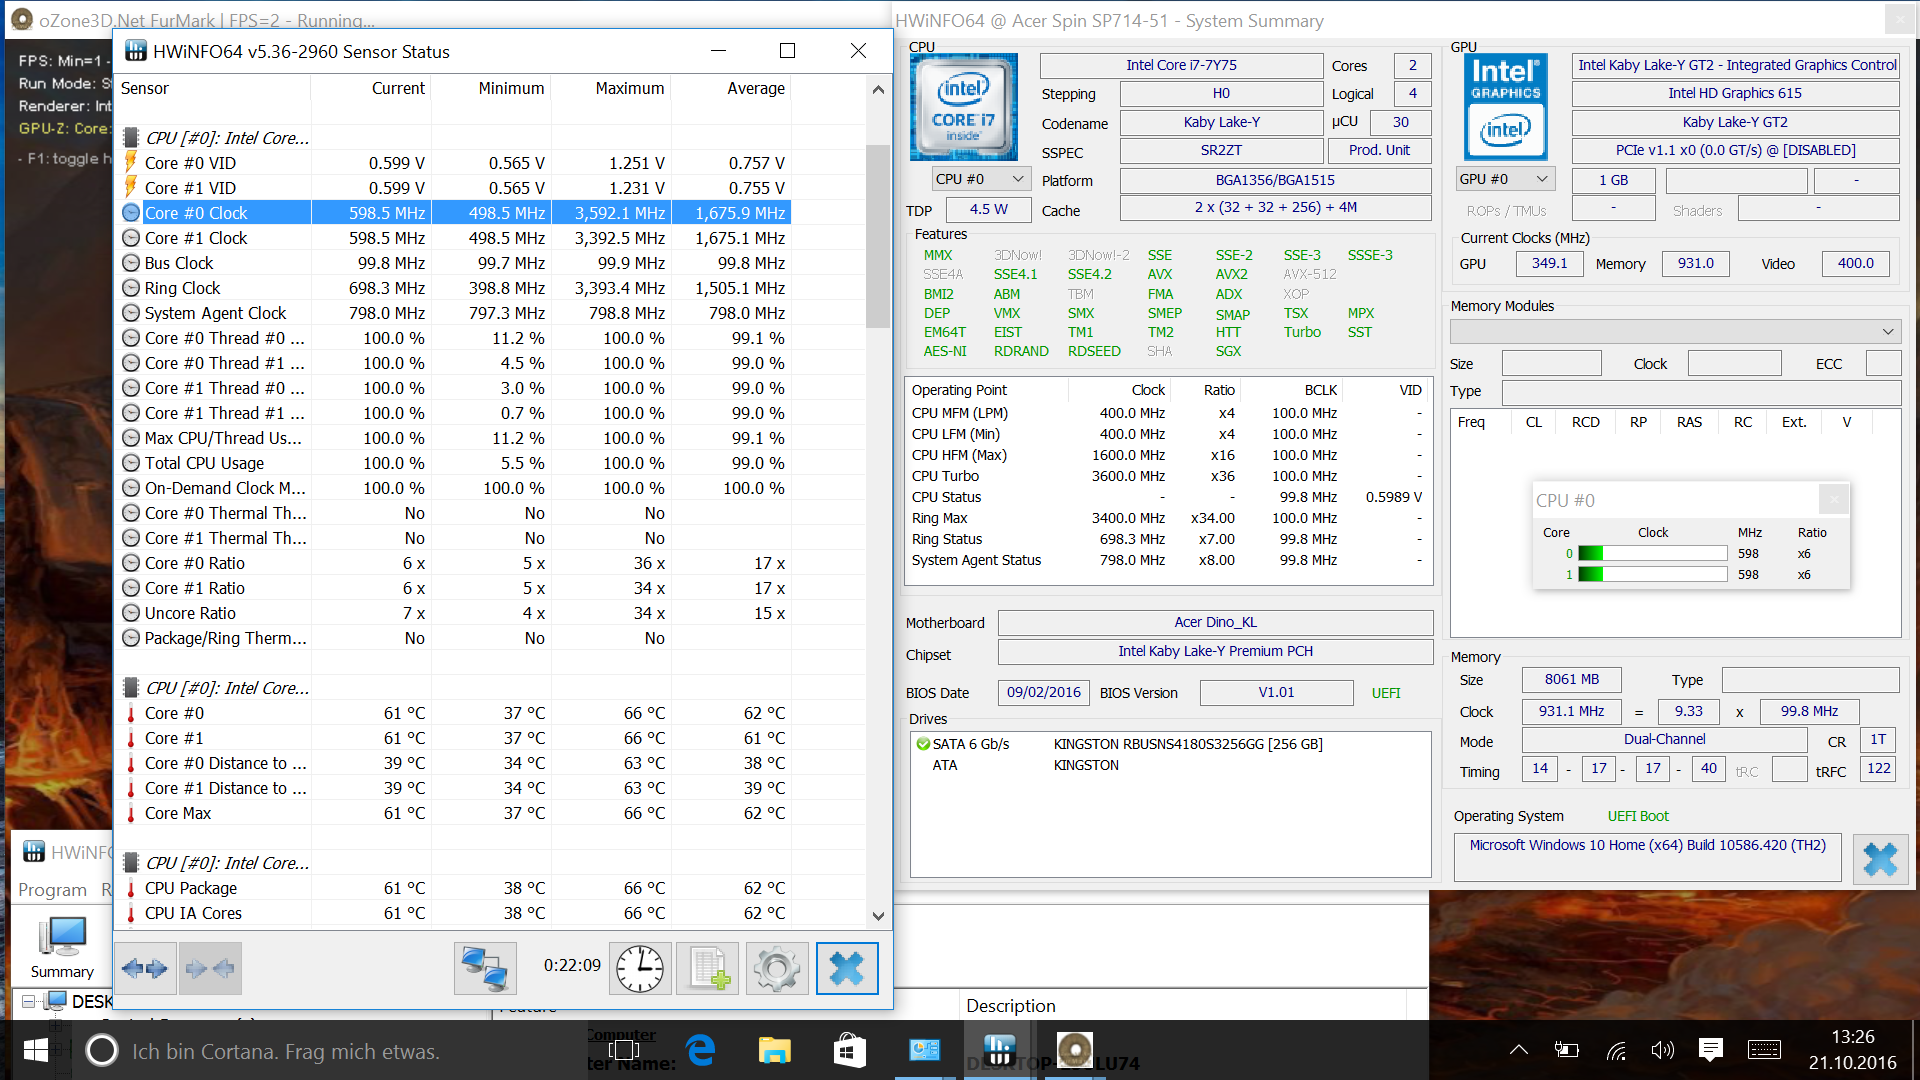The height and width of the screenshot is (1080, 1920).
Task: Open Microsoft Edge from the taskbar
Action: (x=701, y=1050)
